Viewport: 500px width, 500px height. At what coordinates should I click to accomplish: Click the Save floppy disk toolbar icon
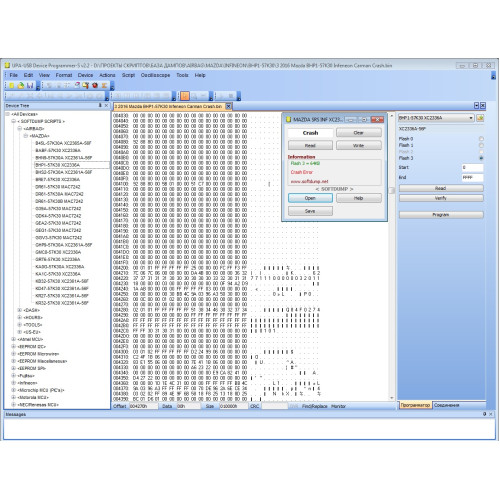click(x=30, y=86)
